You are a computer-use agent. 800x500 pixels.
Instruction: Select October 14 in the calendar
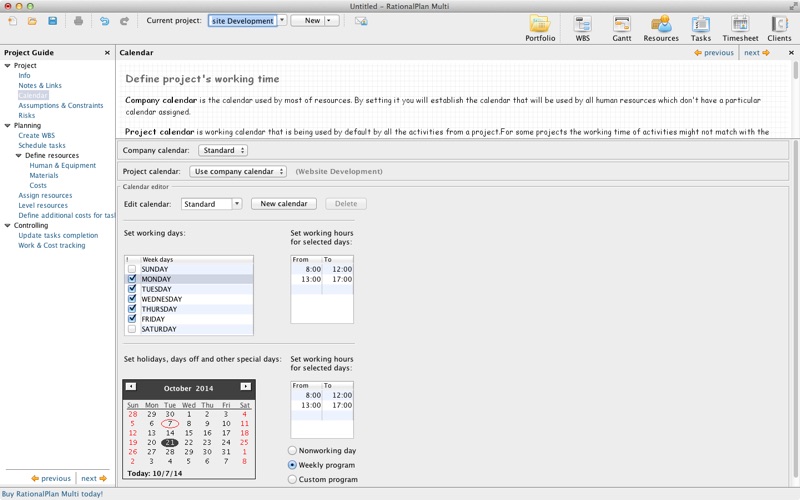[170, 433]
